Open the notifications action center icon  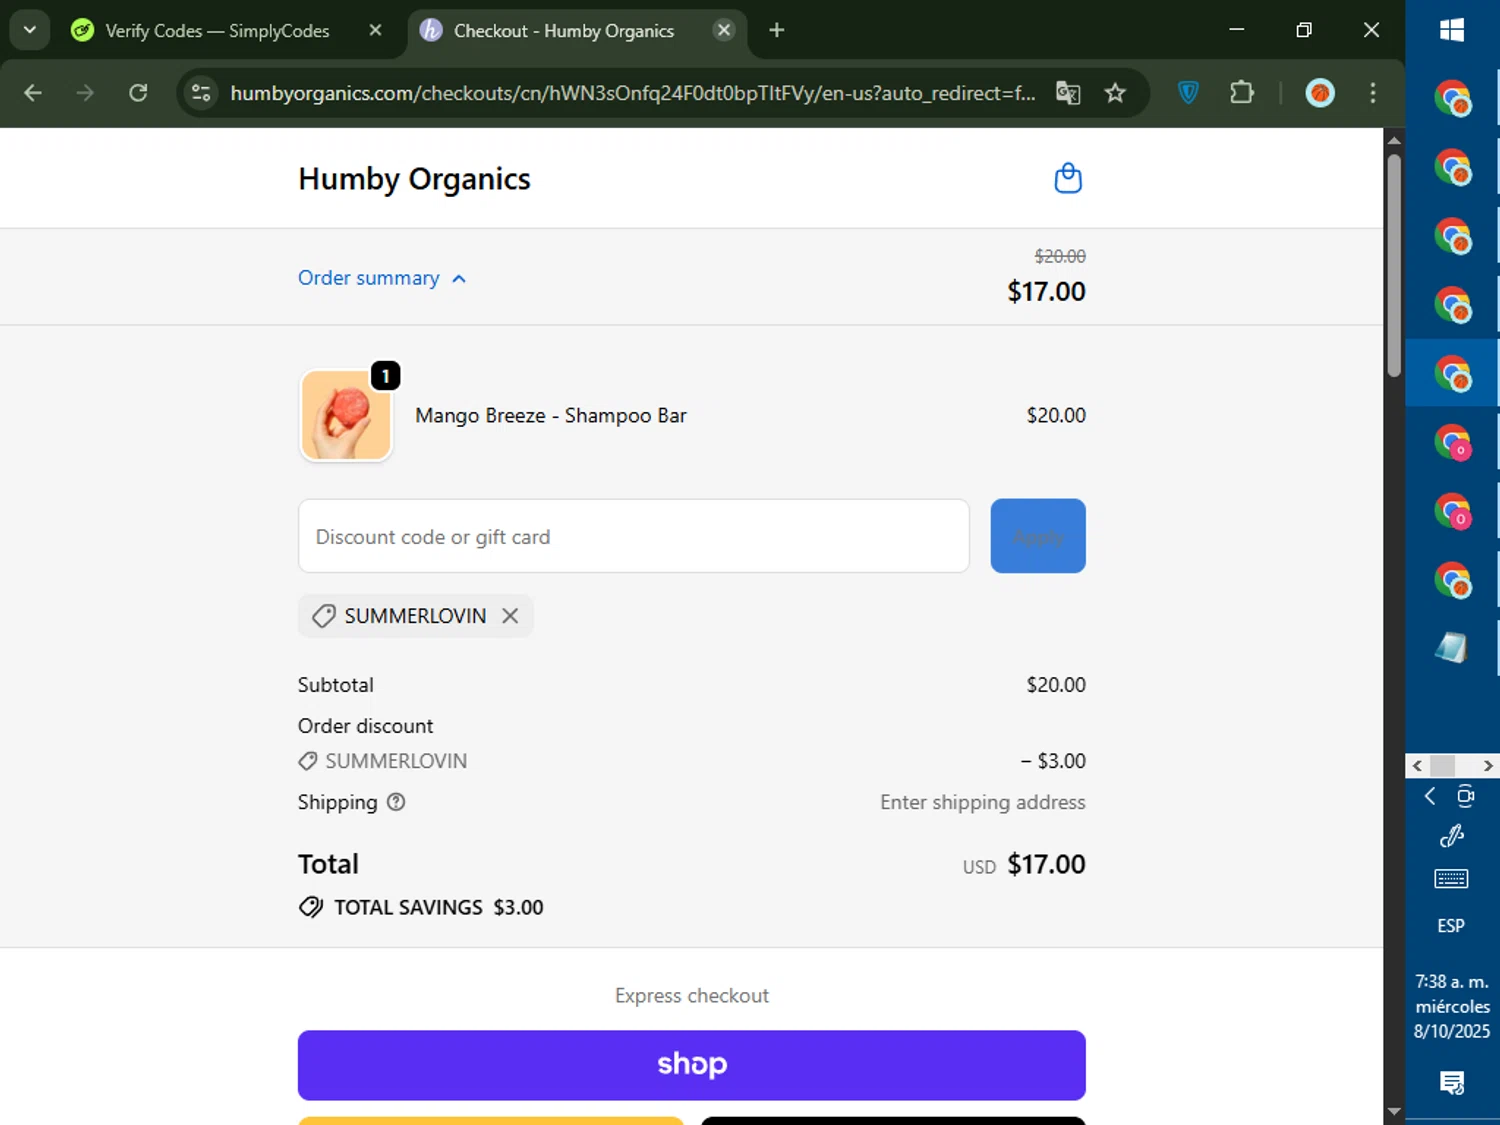pos(1452,1082)
